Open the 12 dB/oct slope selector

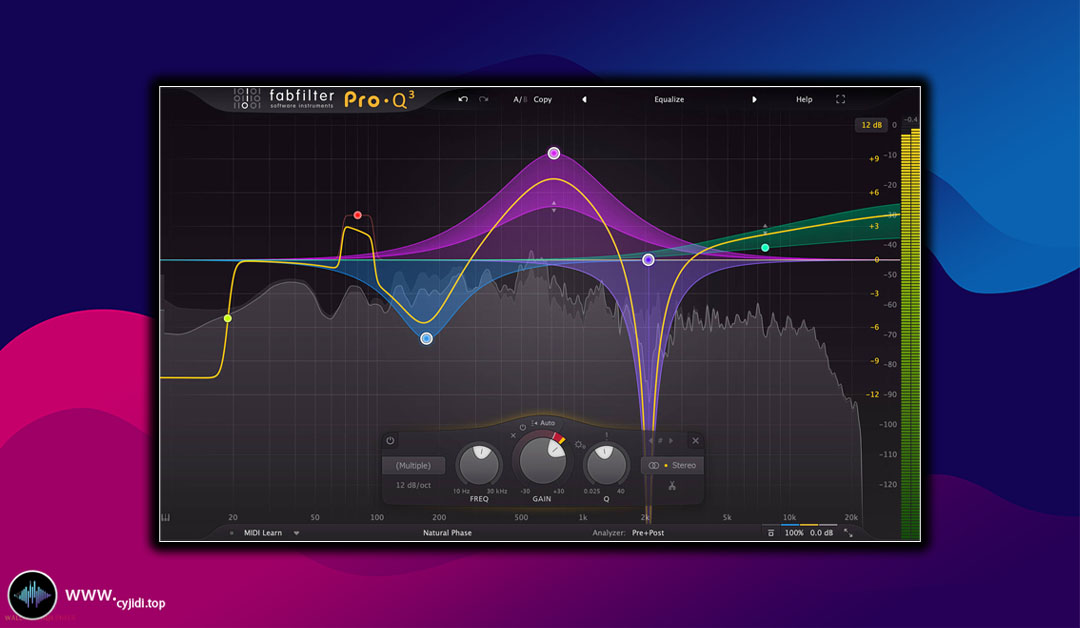pyautogui.click(x=413, y=485)
